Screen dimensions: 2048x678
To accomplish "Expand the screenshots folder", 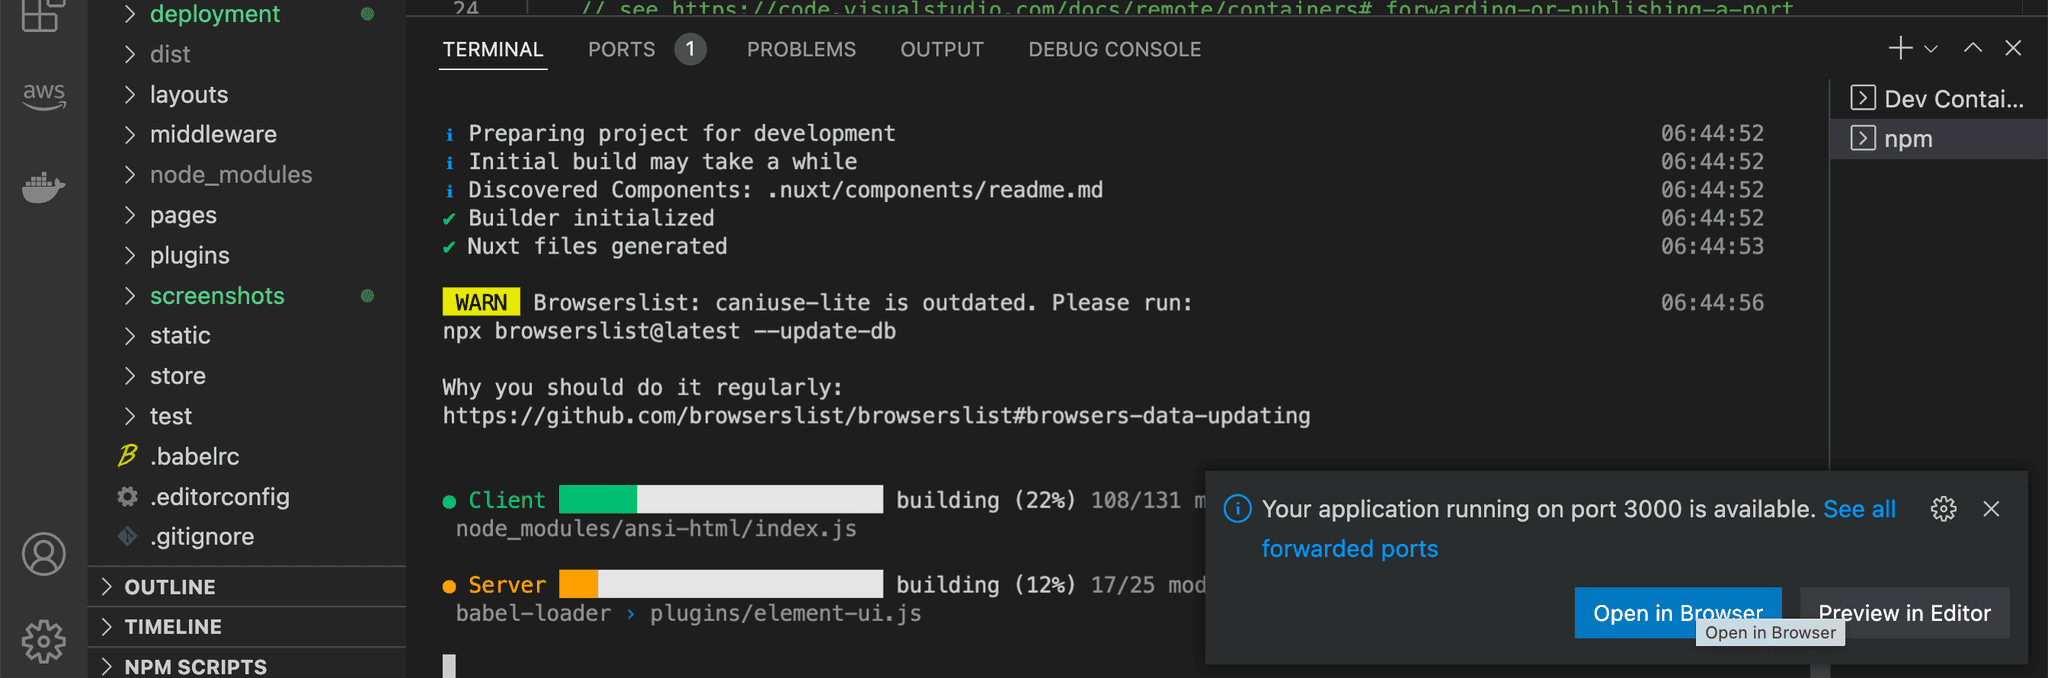I will [217, 296].
